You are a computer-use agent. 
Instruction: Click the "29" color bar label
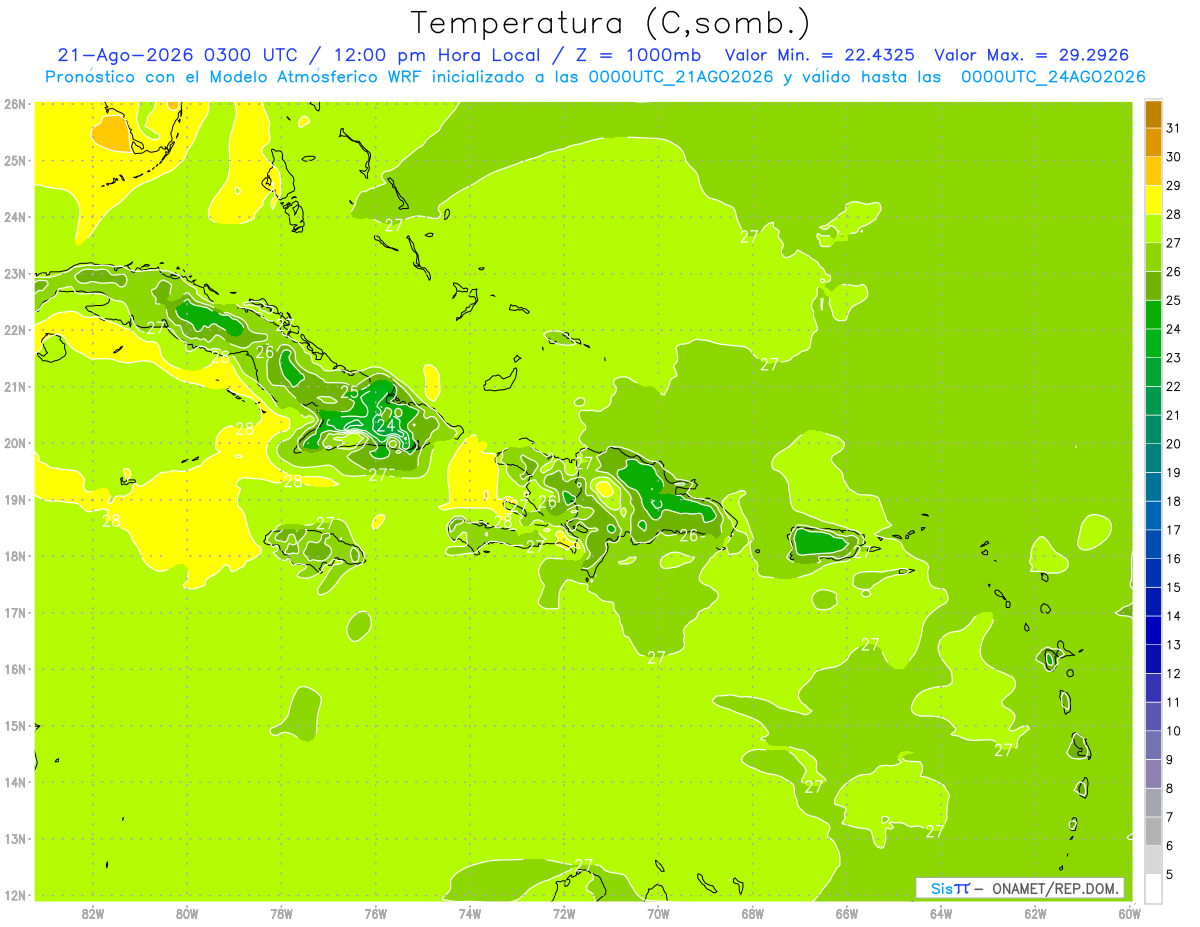[1173, 186]
